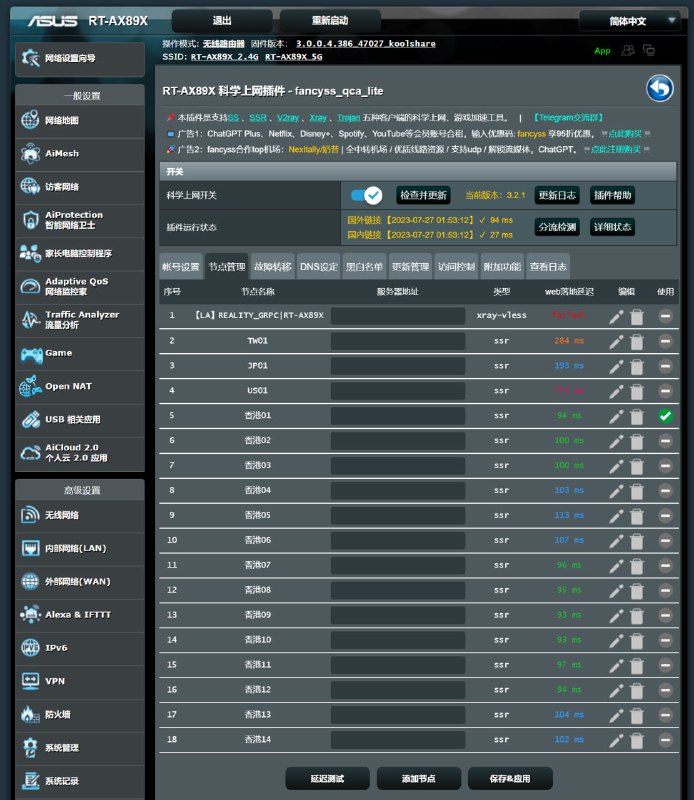
Task: Edit node 香港01 with pencil icon
Action: [x=616, y=416]
